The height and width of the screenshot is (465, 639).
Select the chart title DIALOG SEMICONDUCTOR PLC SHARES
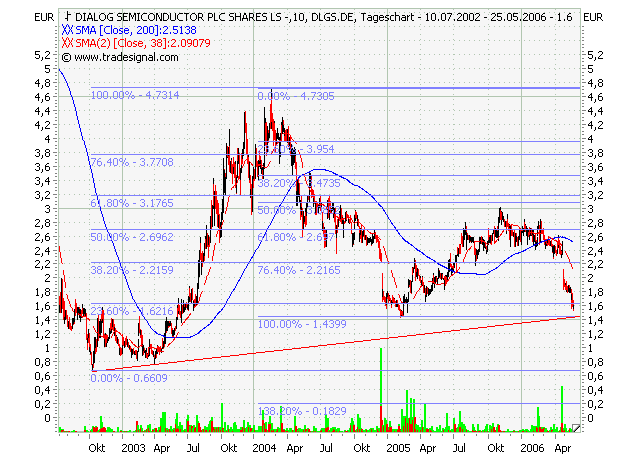(x=172, y=17)
